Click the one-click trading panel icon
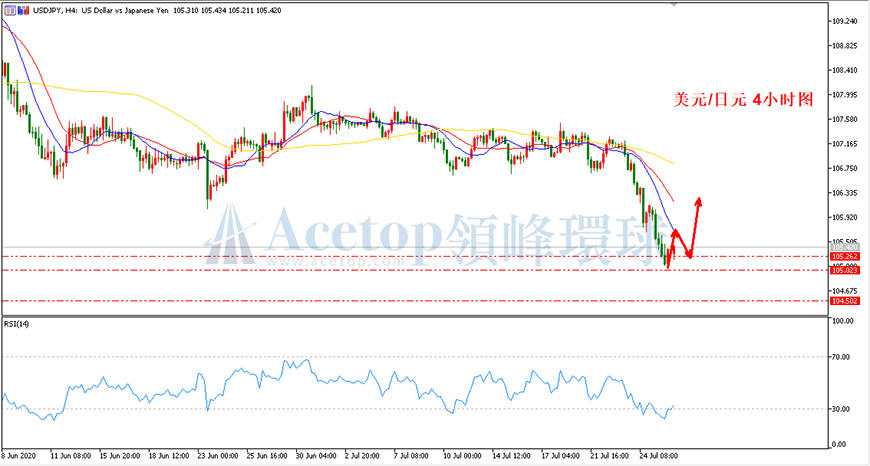This screenshot has height=466, width=870. click(x=9, y=10)
